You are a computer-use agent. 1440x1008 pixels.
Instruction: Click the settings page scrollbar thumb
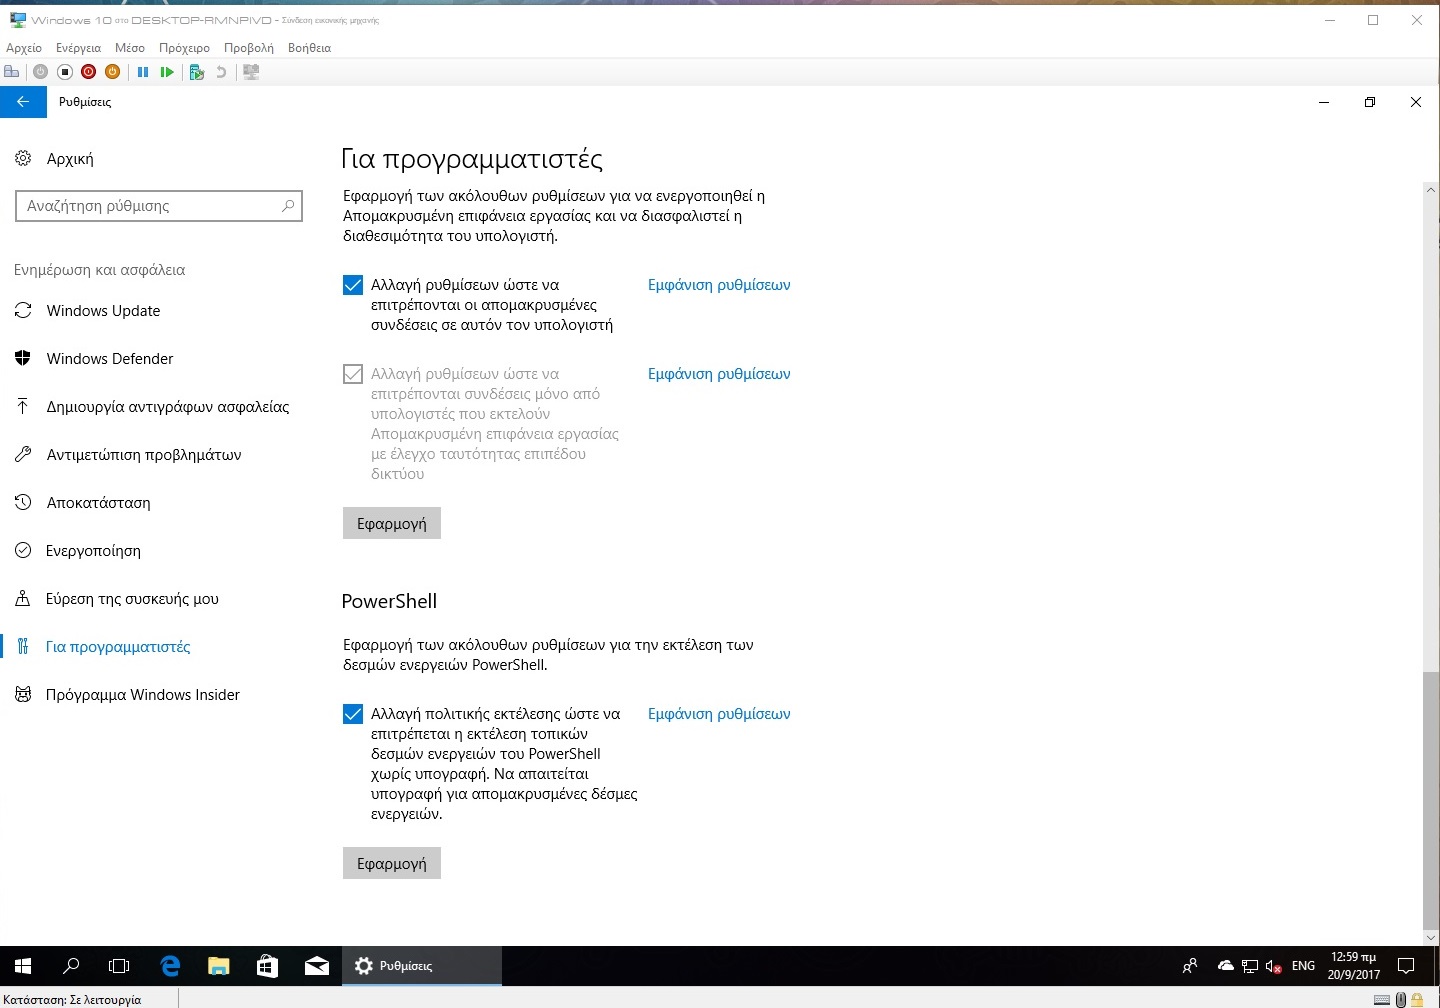pyautogui.click(x=1431, y=800)
